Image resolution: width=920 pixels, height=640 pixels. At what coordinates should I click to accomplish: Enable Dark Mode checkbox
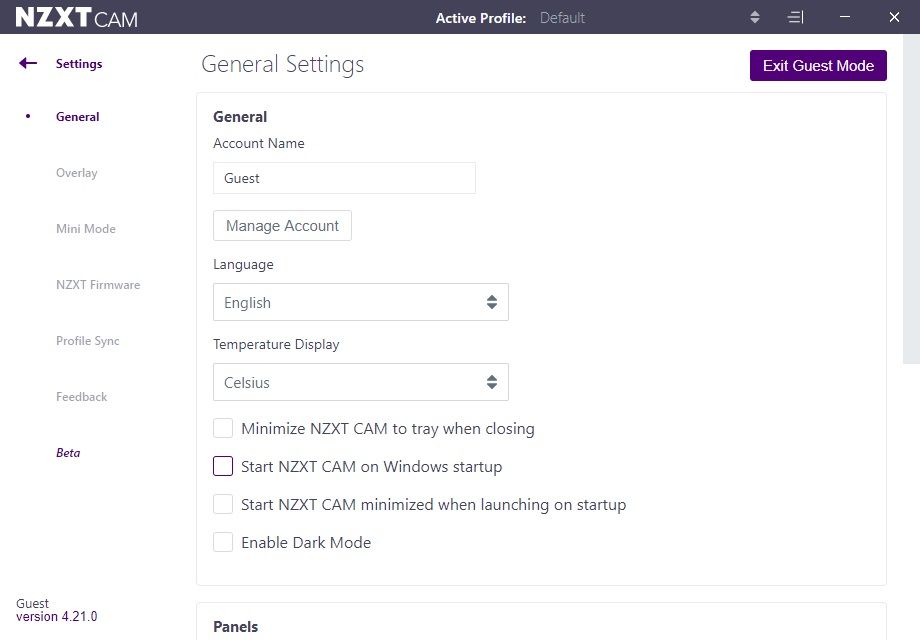(x=223, y=543)
